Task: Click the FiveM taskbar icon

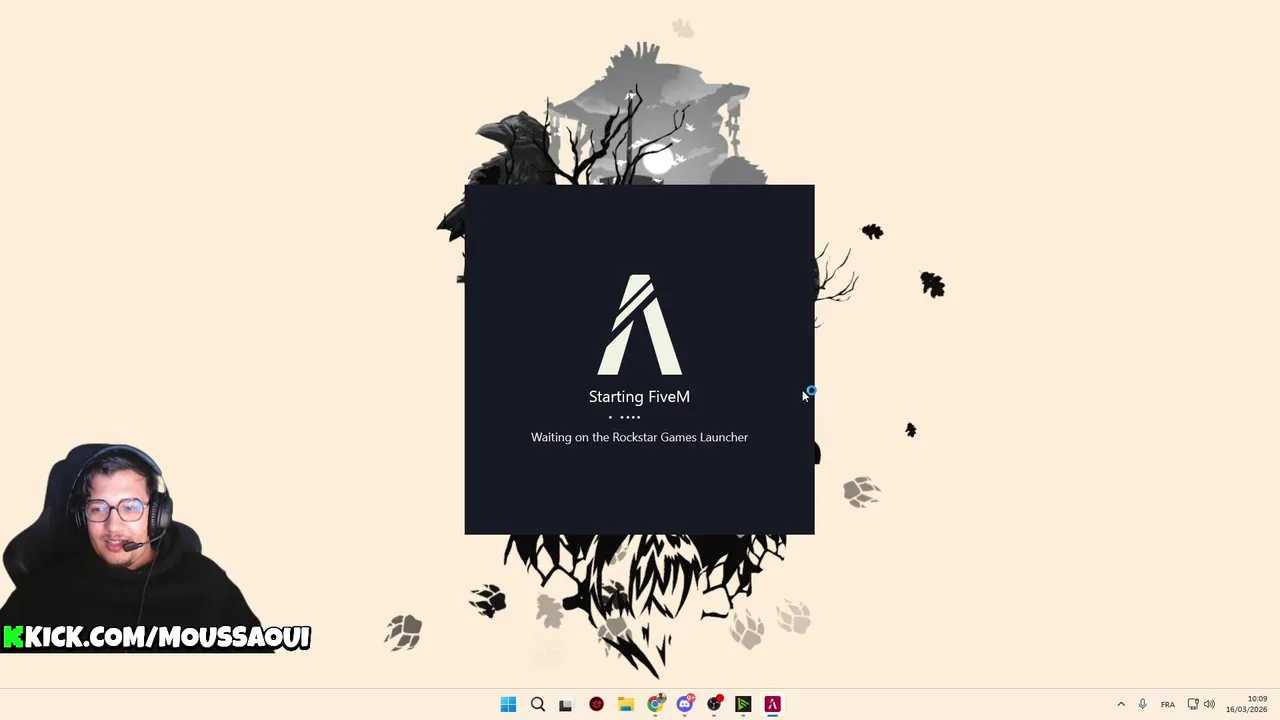Action: tap(772, 704)
